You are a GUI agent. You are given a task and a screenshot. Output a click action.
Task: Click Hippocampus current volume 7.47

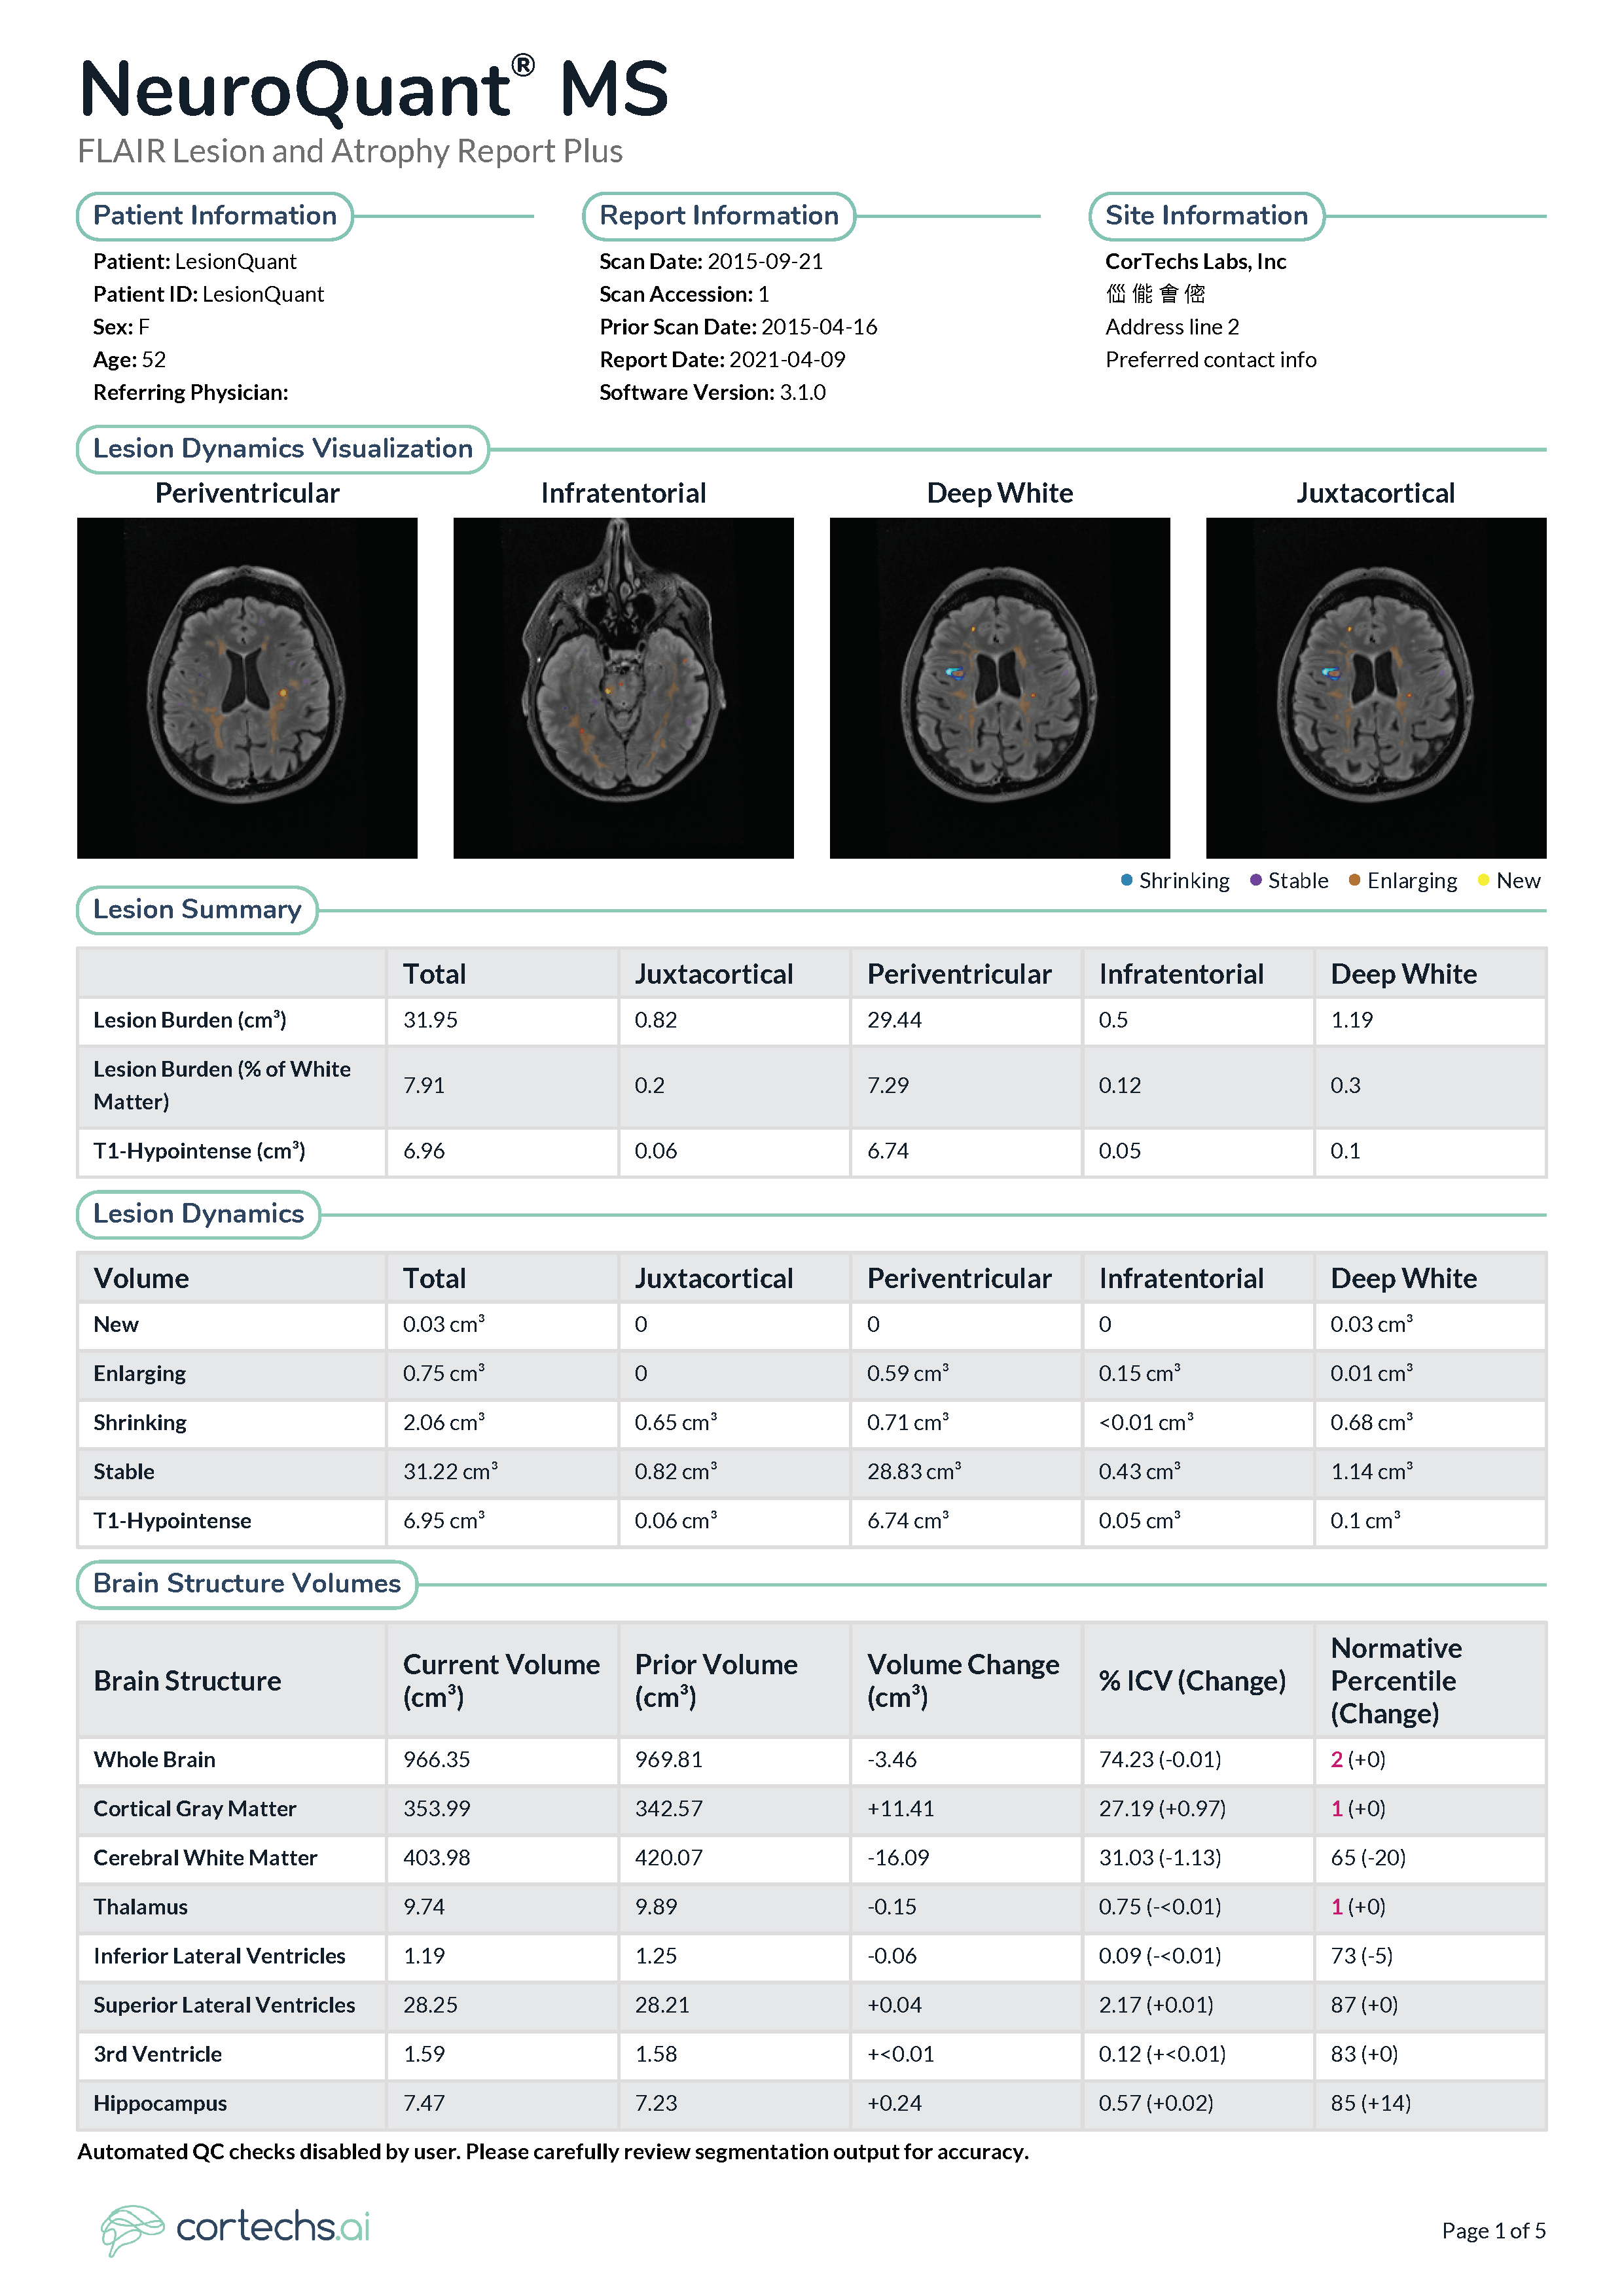[x=423, y=2103]
